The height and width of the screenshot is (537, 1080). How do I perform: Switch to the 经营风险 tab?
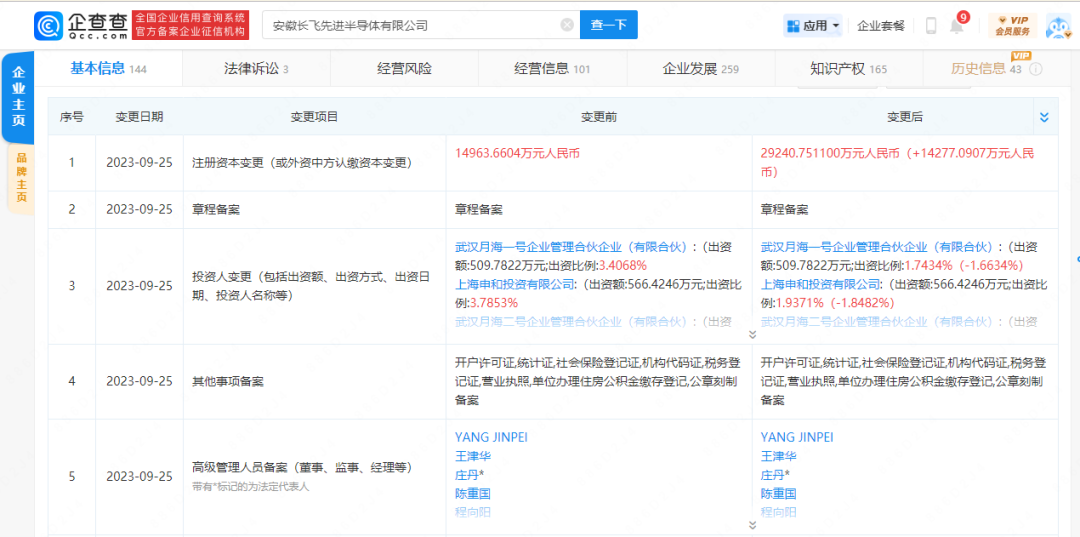404,68
